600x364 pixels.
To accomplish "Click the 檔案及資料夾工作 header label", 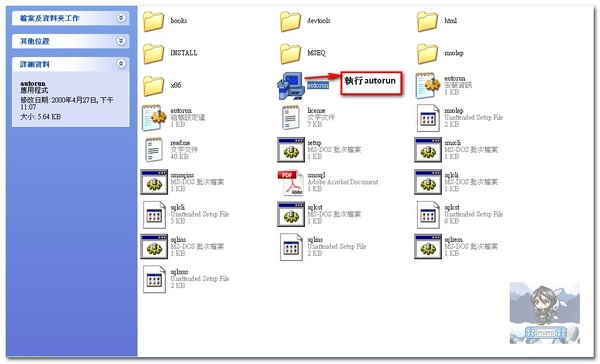I will (49, 18).
